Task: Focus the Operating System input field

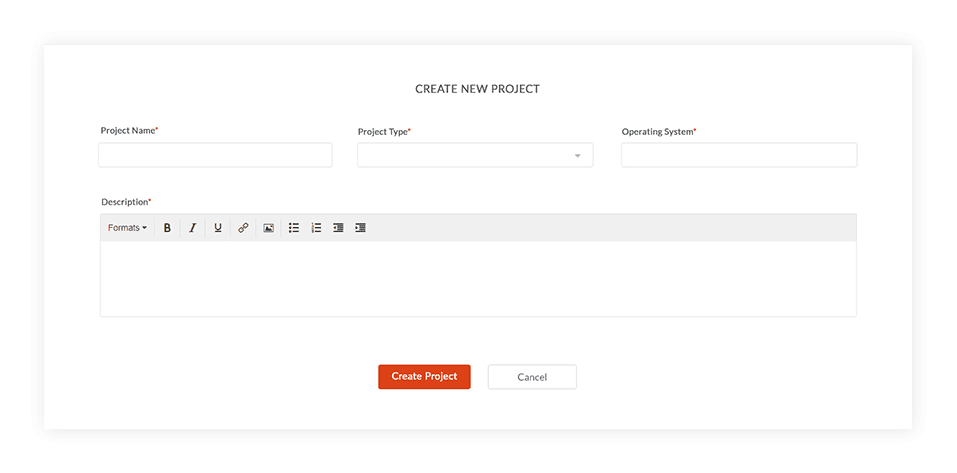Action: click(739, 155)
